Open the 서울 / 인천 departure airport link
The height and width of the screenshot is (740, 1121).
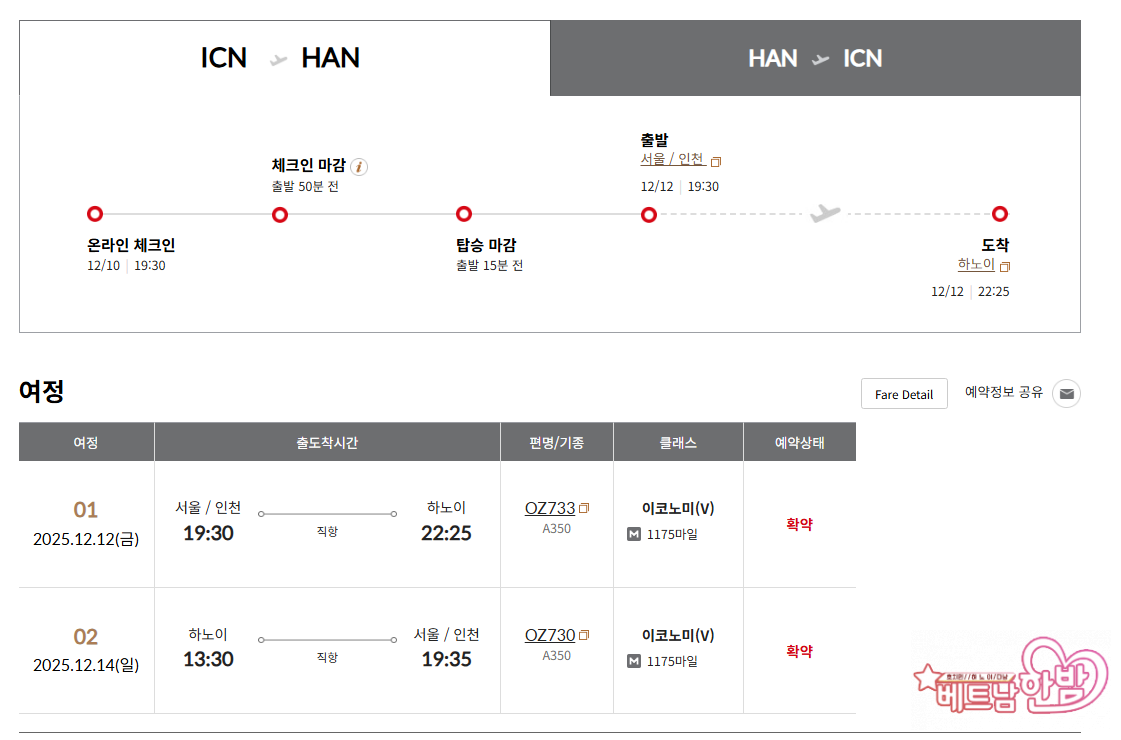[x=673, y=160]
